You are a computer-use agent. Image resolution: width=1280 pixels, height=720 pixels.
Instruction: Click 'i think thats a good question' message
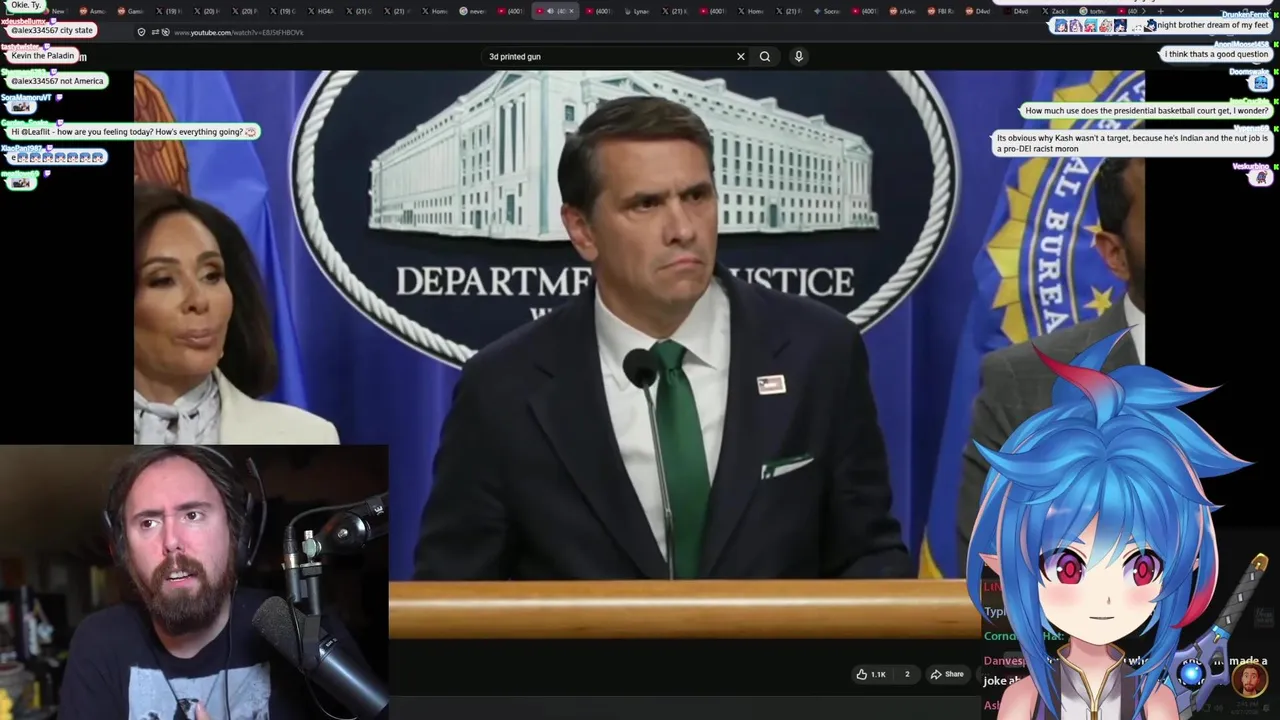[x=1216, y=54]
